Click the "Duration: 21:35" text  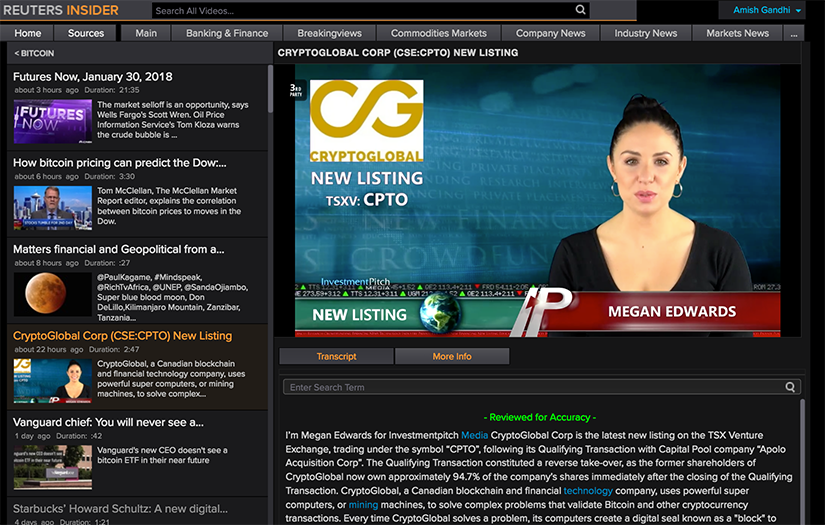(112, 90)
